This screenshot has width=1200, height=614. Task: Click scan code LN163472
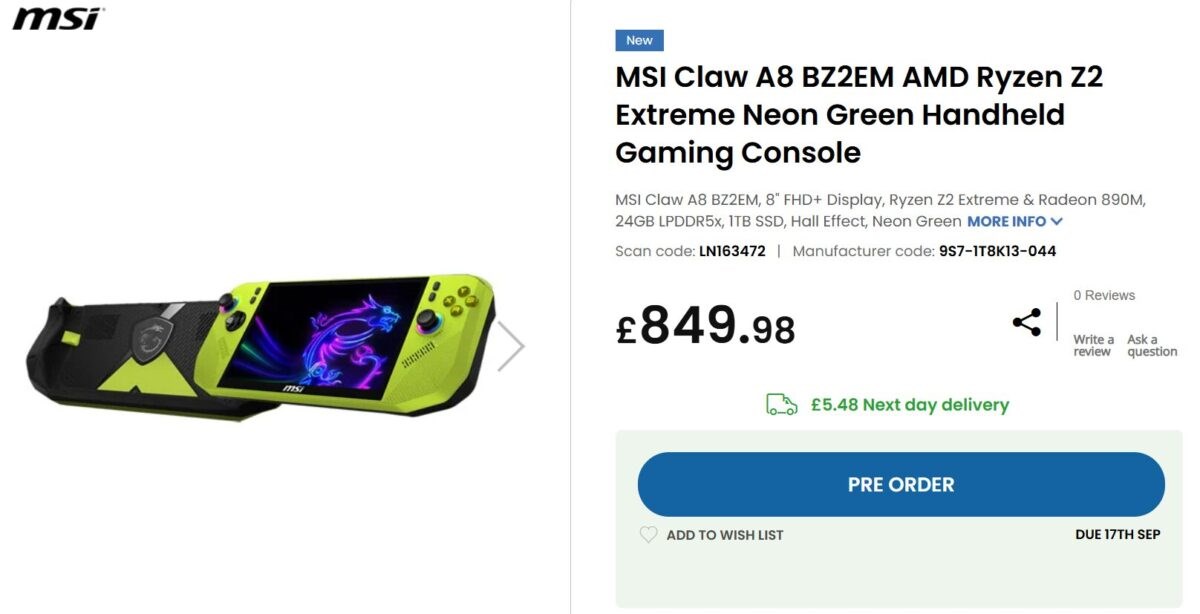tap(732, 251)
